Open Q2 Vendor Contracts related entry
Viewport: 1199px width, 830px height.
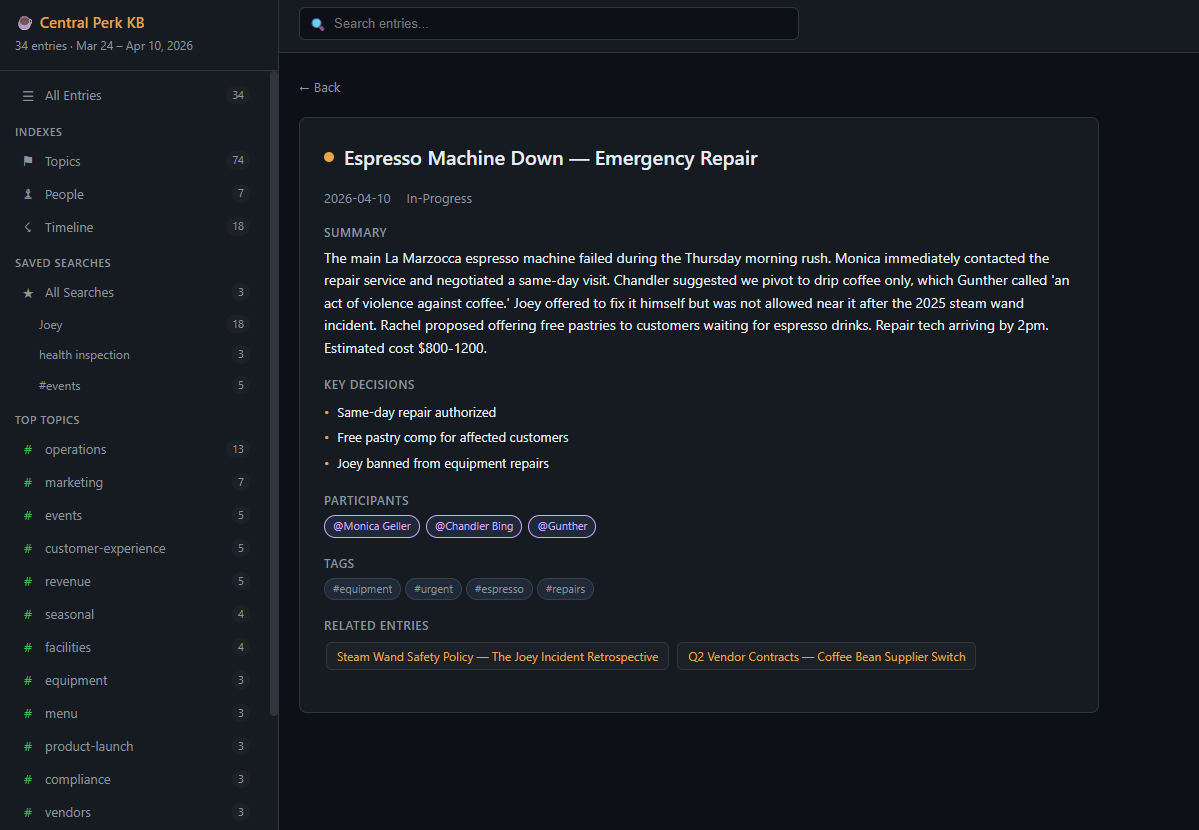pos(826,657)
